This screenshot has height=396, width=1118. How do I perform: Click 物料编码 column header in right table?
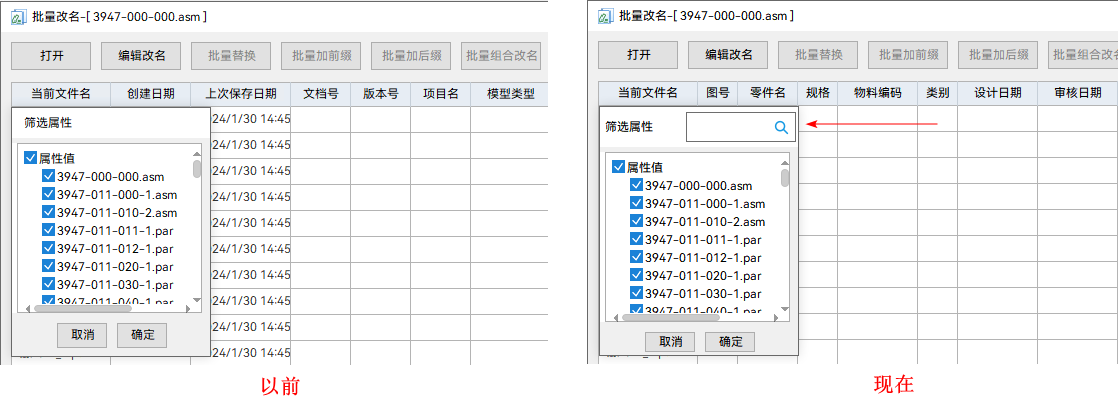(x=878, y=93)
